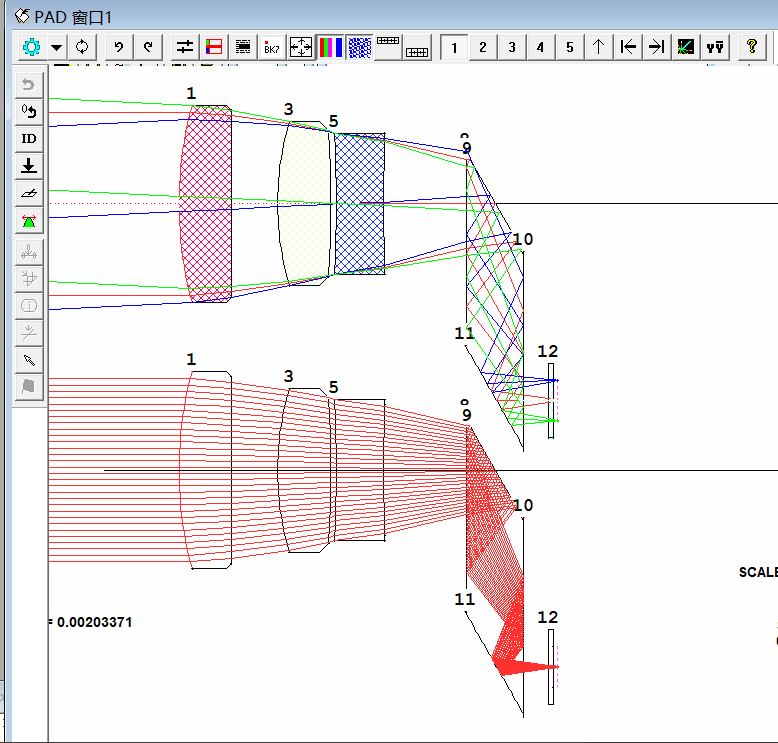778x743 pixels.
Task: Open the PAD settings gear icon
Action: coord(32,47)
